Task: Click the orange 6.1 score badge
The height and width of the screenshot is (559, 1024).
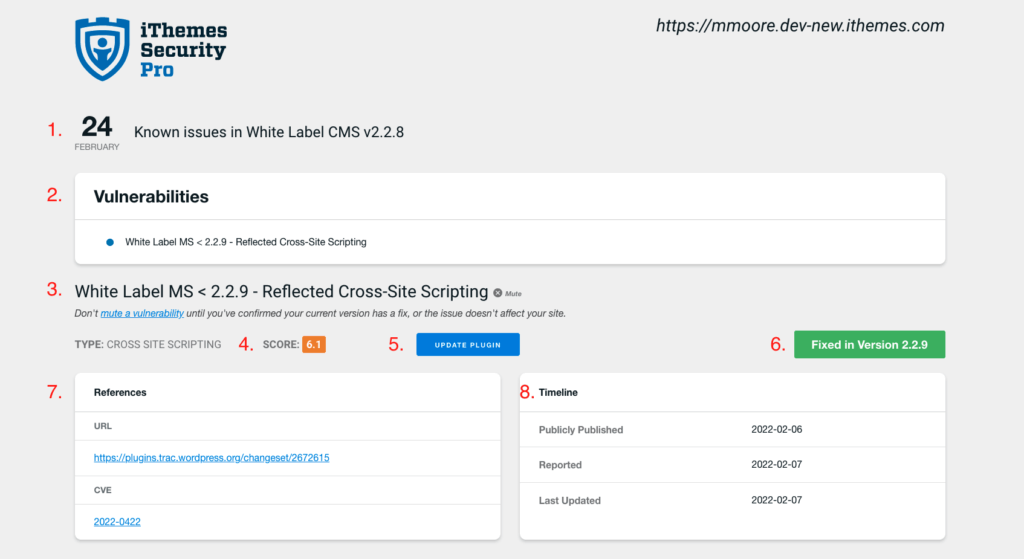Action: (x=313, y=344)
